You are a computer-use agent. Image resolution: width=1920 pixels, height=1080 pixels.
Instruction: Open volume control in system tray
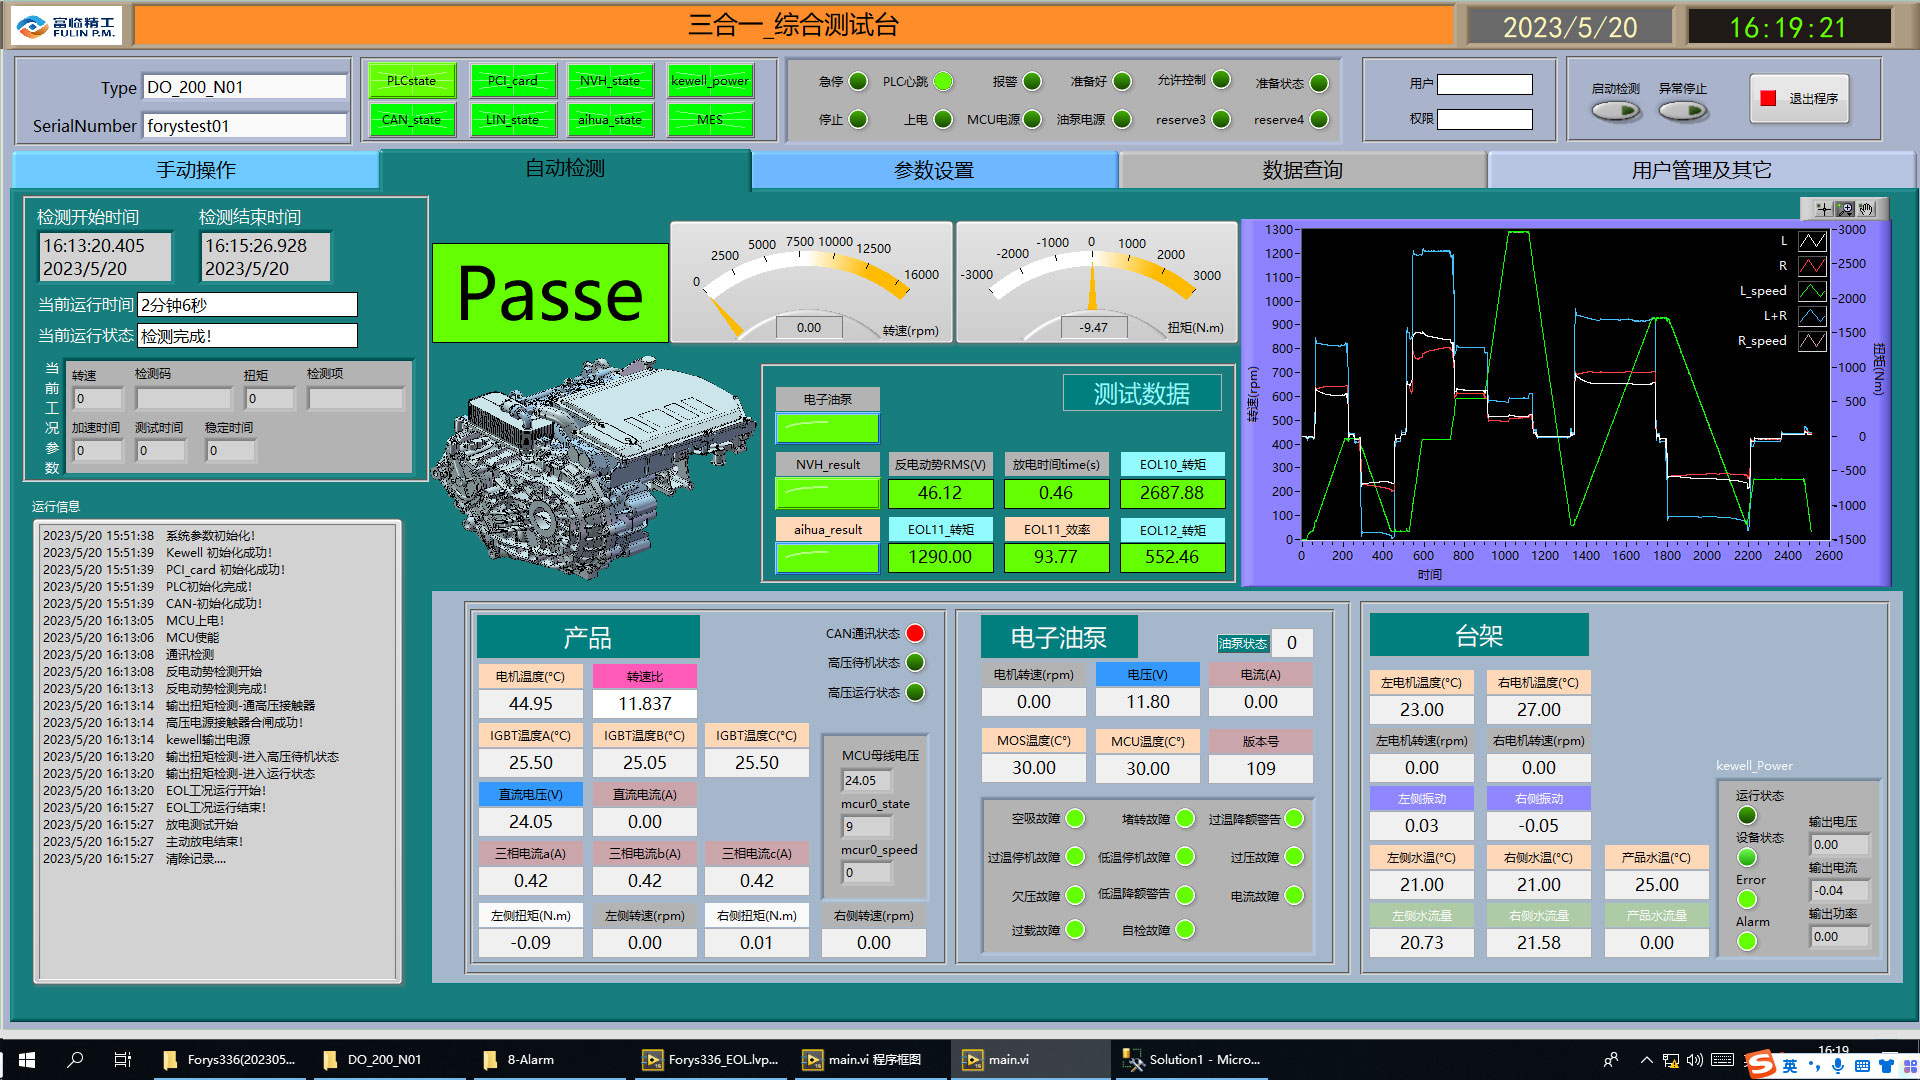tap(1695, 1060)
